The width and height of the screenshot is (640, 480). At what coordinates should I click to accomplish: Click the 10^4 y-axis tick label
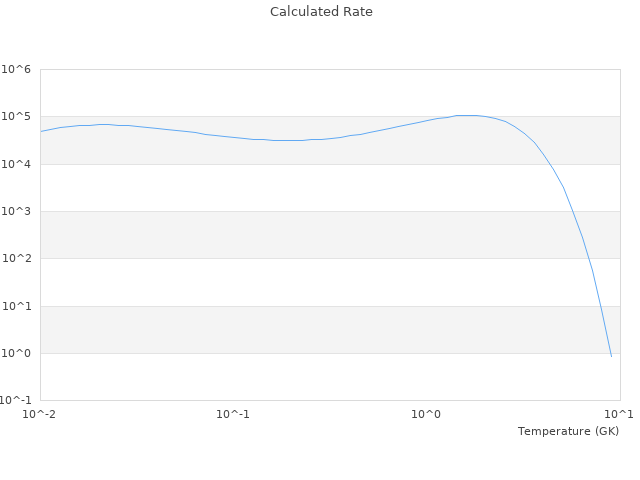16,164
